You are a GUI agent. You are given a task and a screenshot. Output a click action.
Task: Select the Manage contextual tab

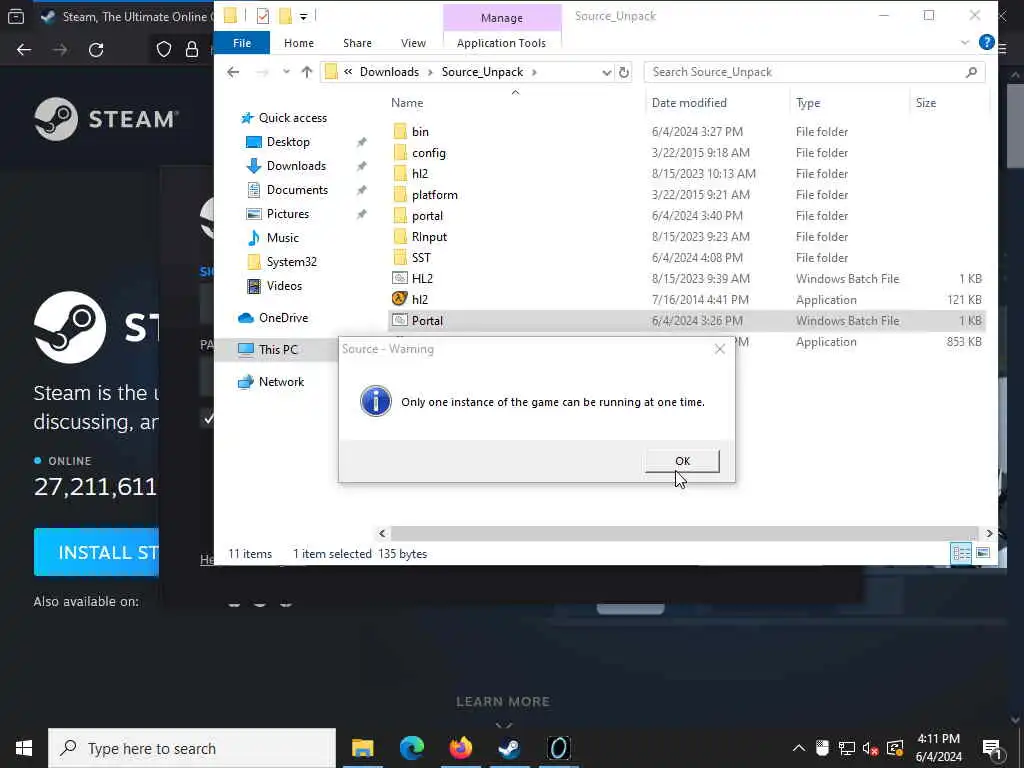(502, 18)
